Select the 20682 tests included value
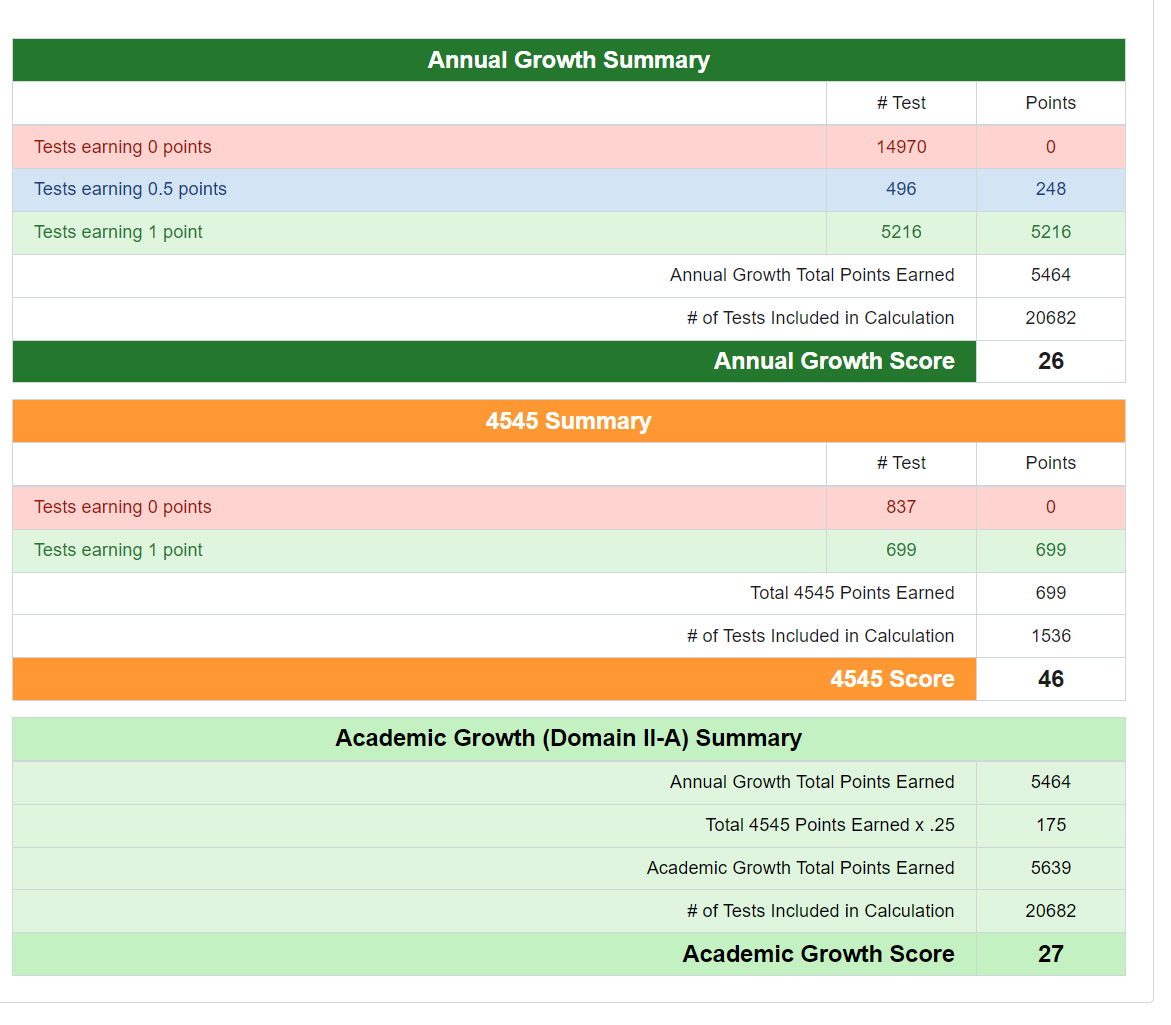Viewport: 1171px width, 1025px height. pos(1050,318)
